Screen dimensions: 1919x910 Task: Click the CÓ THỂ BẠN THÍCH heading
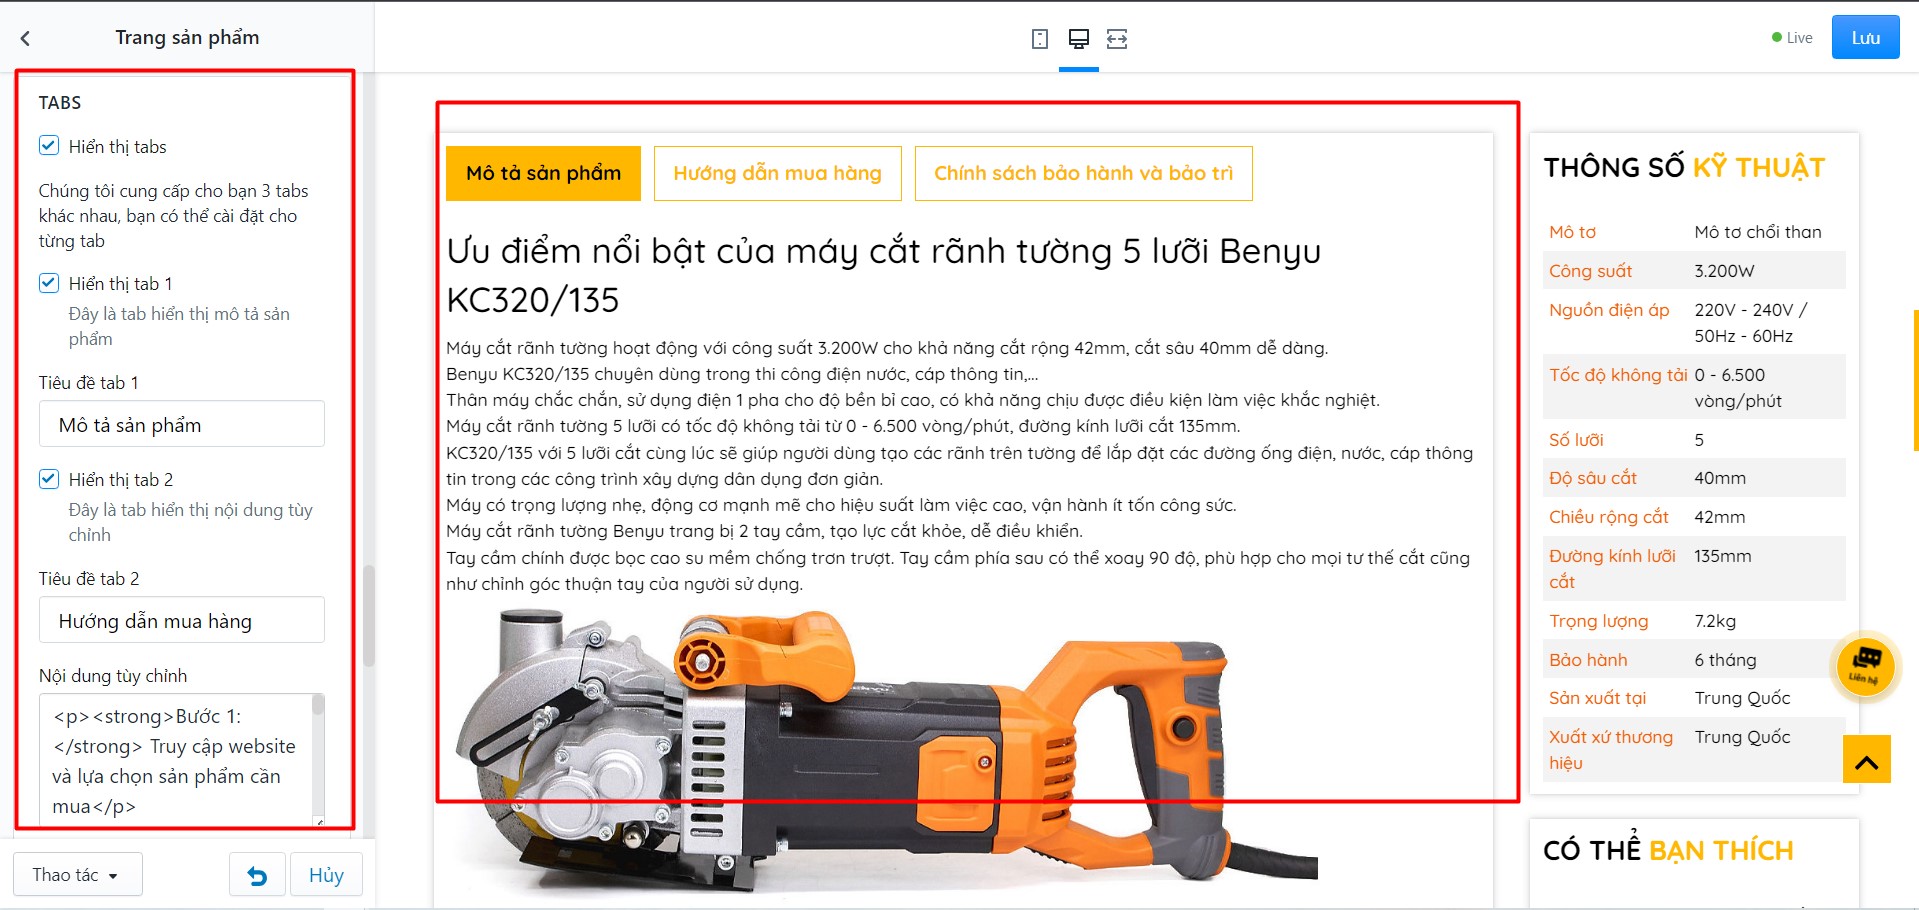tap(1668, 850)
